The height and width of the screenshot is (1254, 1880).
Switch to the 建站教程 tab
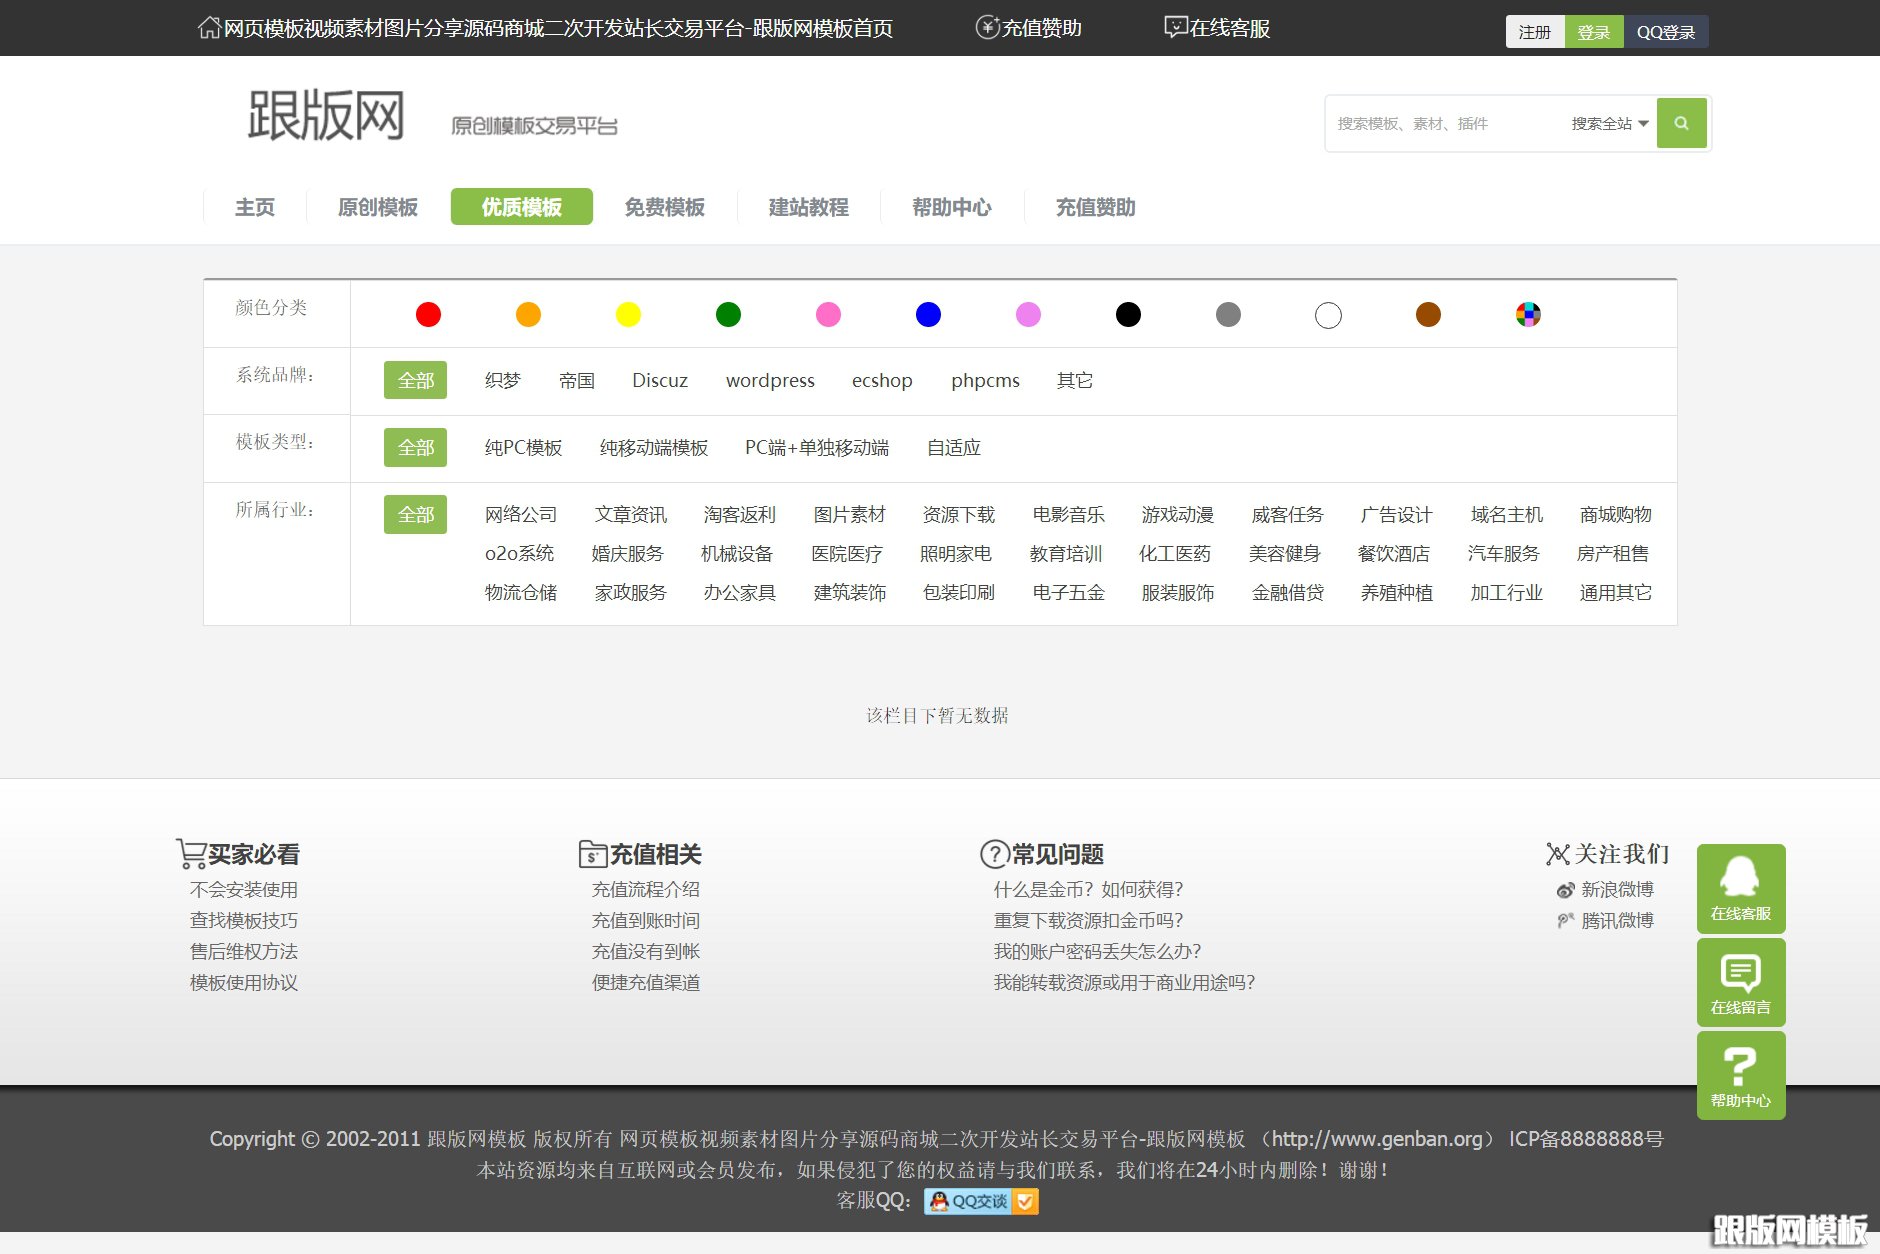coord(807,207)
